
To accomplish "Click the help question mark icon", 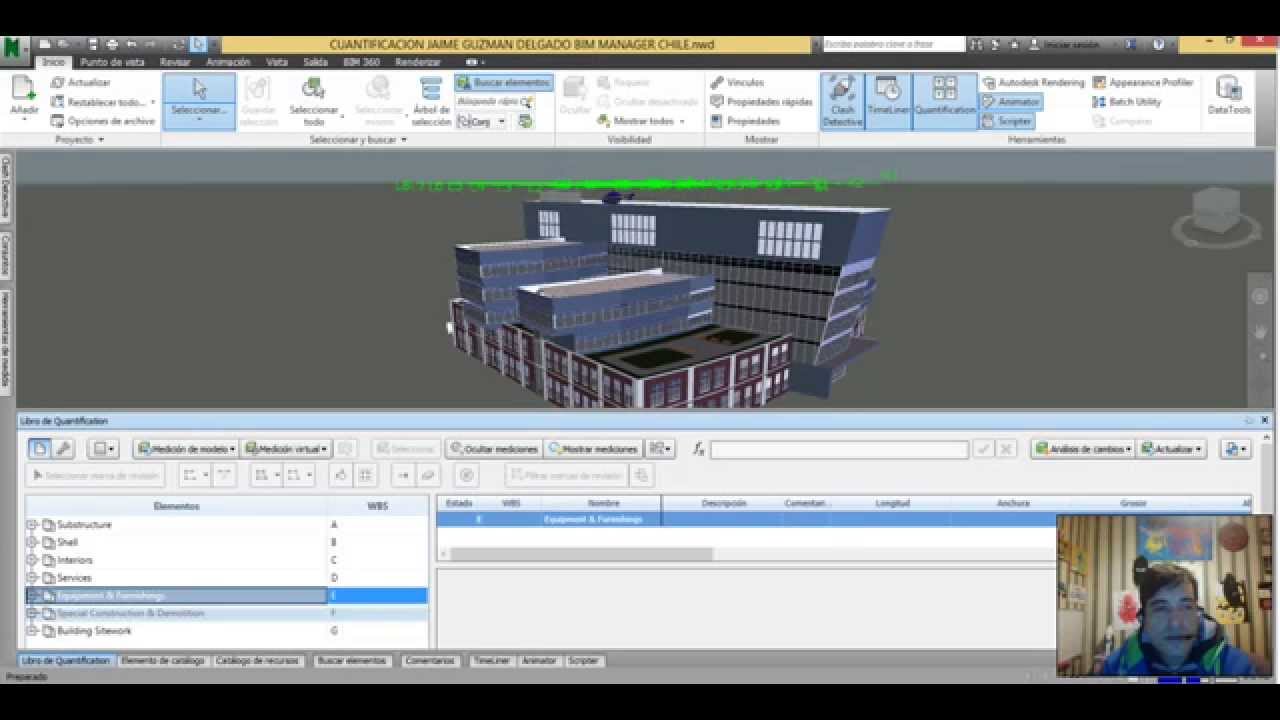I will [x=1159, y=45].
